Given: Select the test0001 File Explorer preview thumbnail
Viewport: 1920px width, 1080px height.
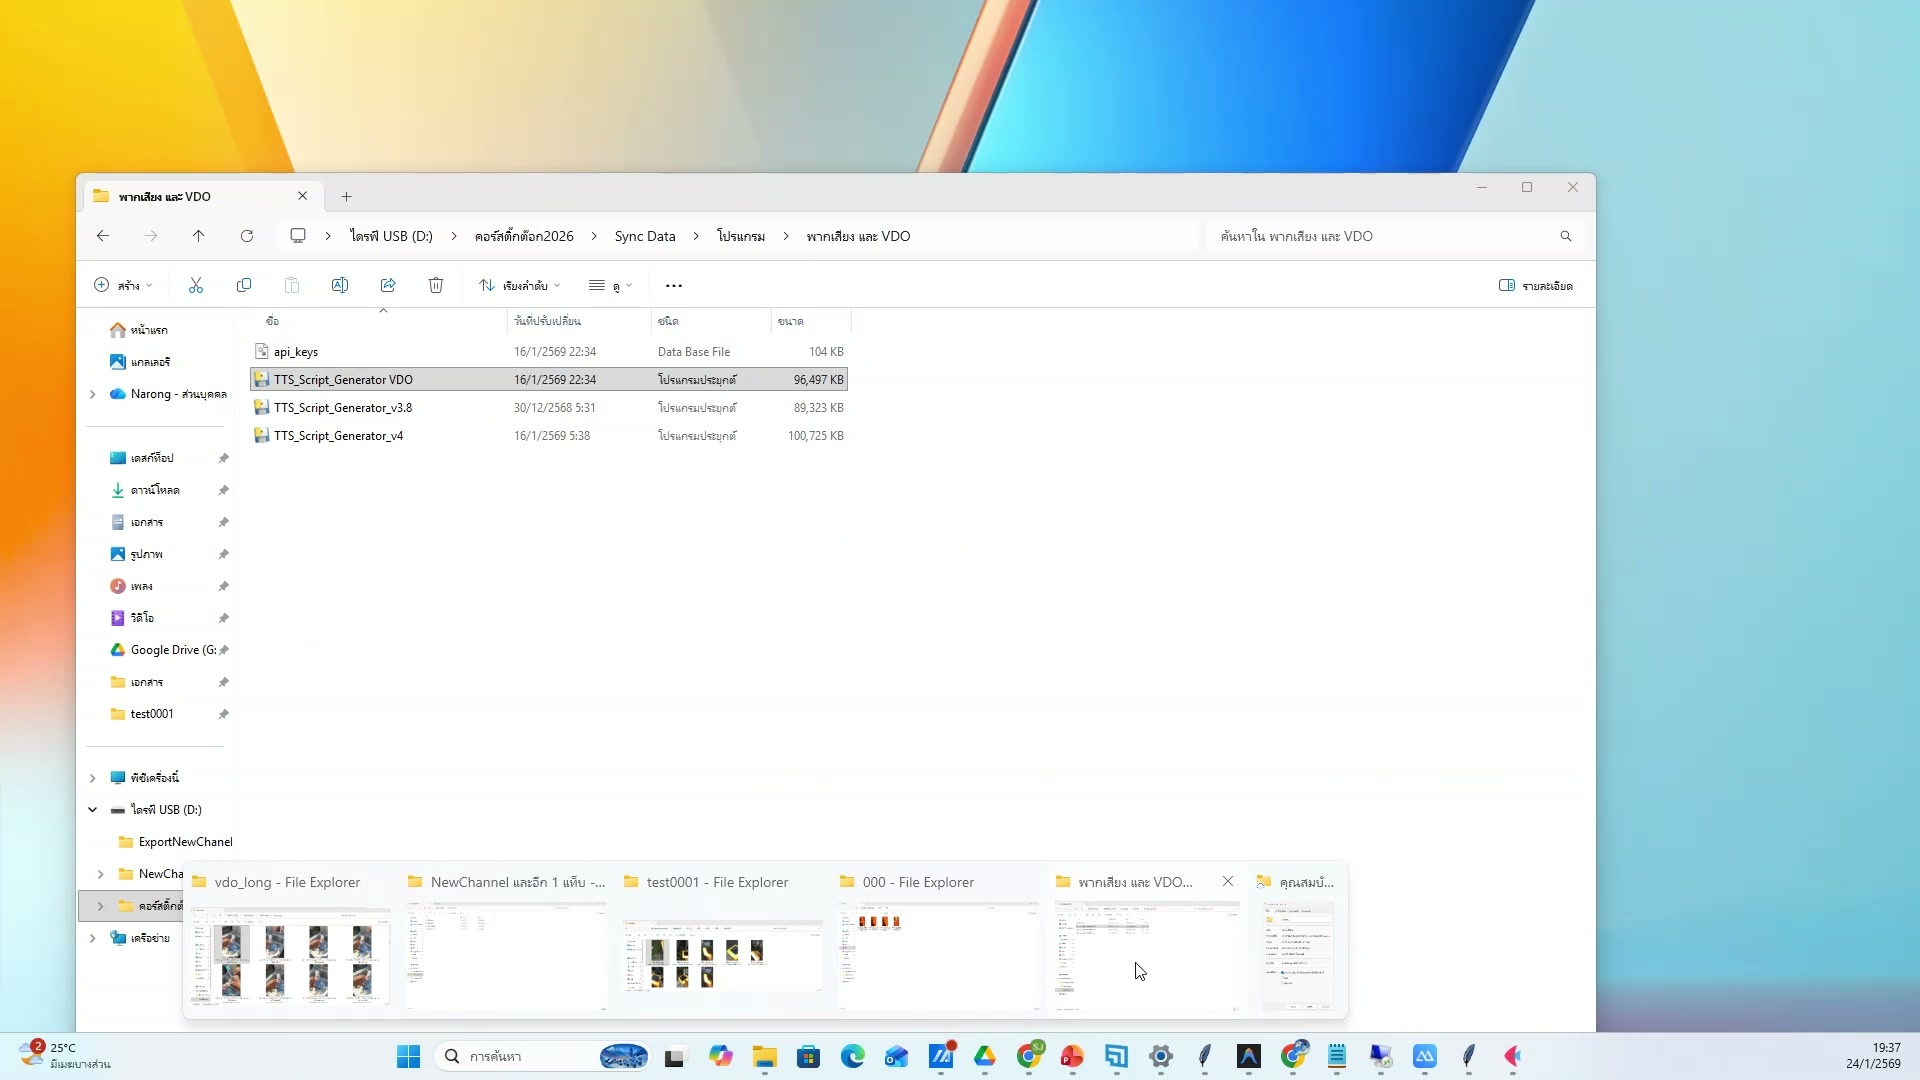Looking at the screenshot, I should (722, 952).
